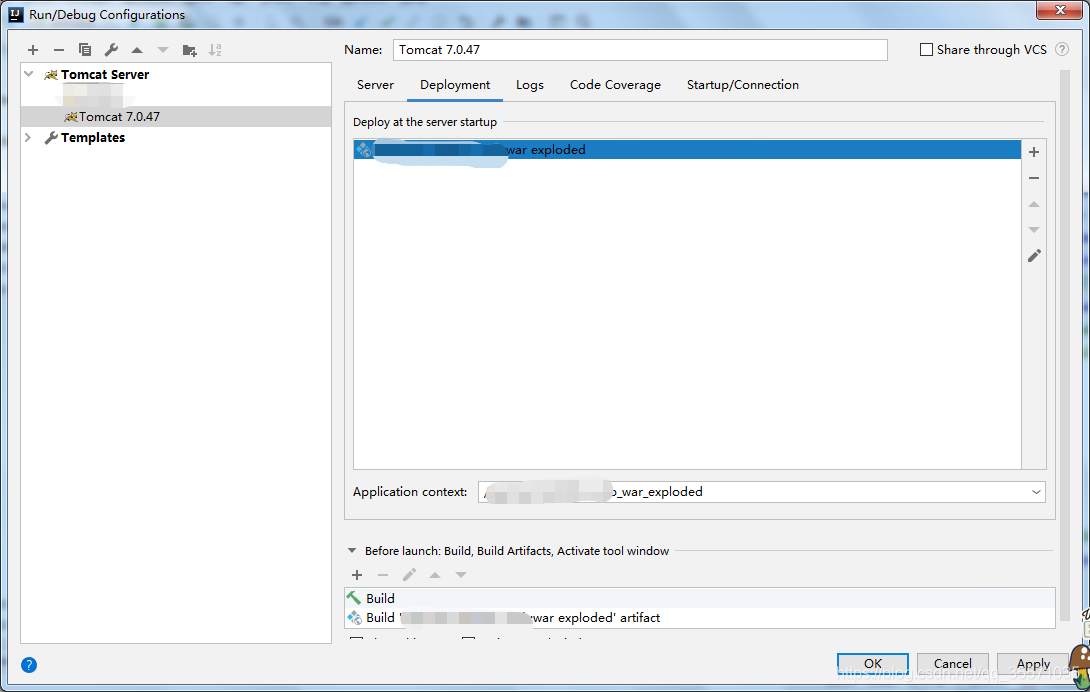Show Share through VCS help hint icon
This screenshot has height=692, width=1090.
[1061, 49]
